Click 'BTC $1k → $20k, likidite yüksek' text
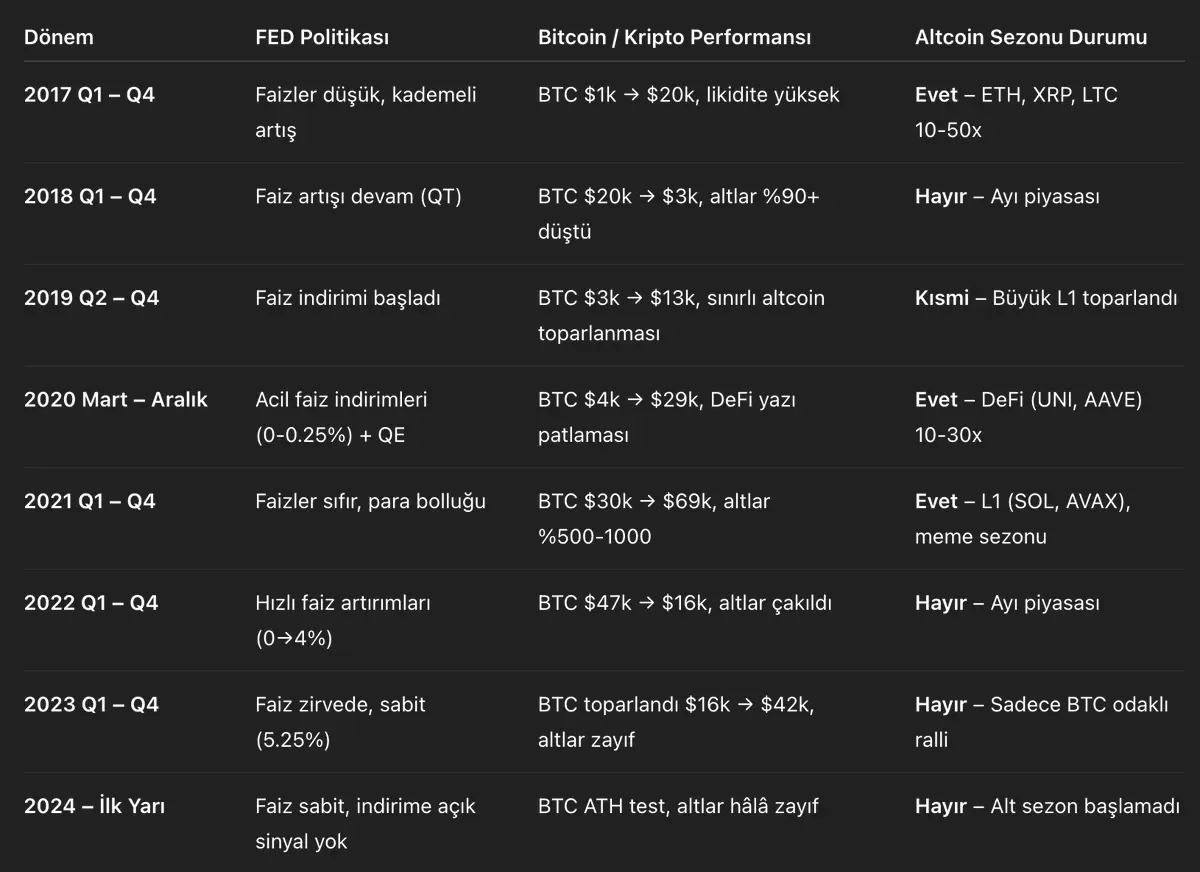The width and height of the screenshot is (1200, 872). [688, 95]
